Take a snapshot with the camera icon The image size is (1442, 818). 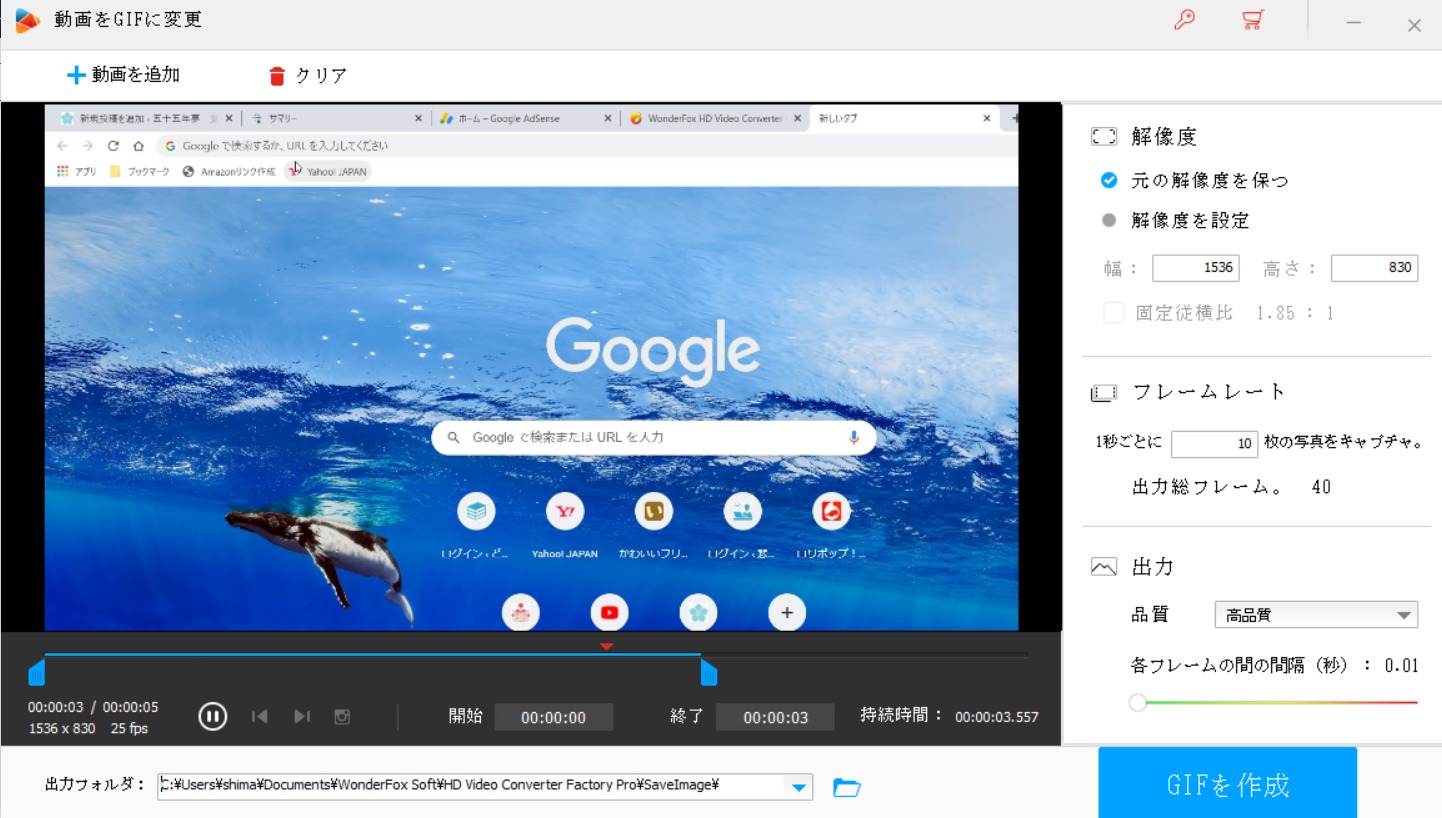coord(342,716)
